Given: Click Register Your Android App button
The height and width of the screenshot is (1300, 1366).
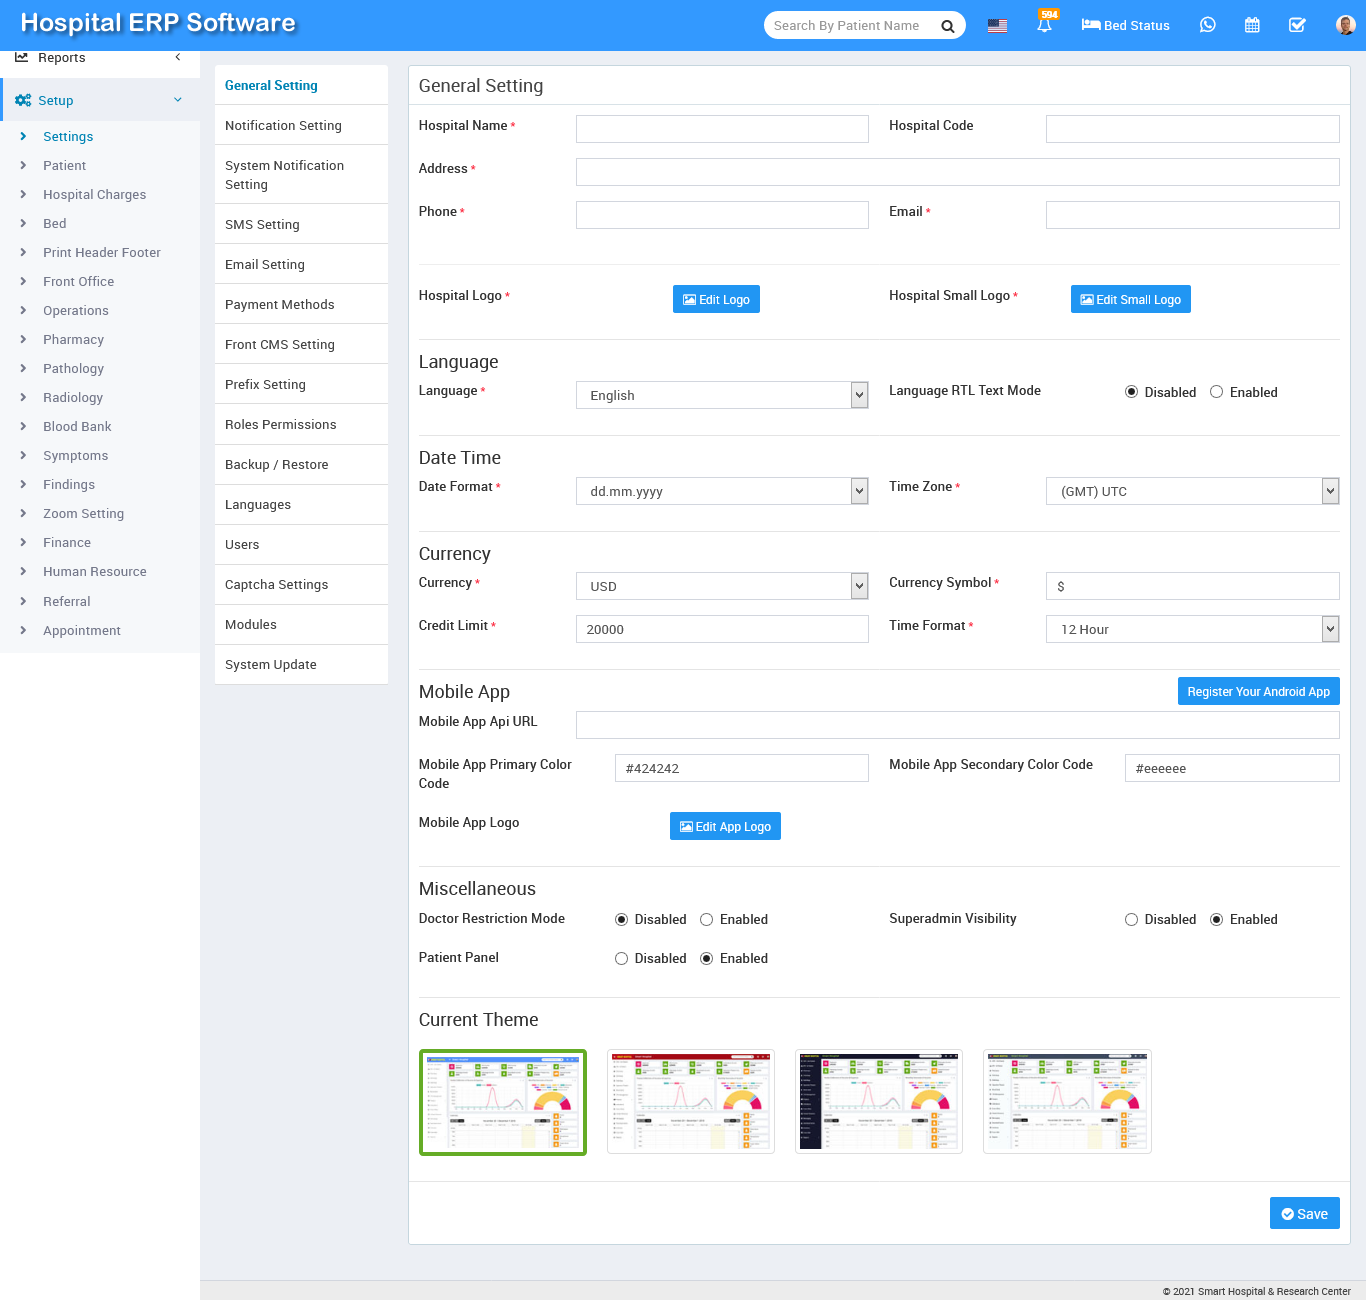Looking at the screenshot, I should (1258, 692).
